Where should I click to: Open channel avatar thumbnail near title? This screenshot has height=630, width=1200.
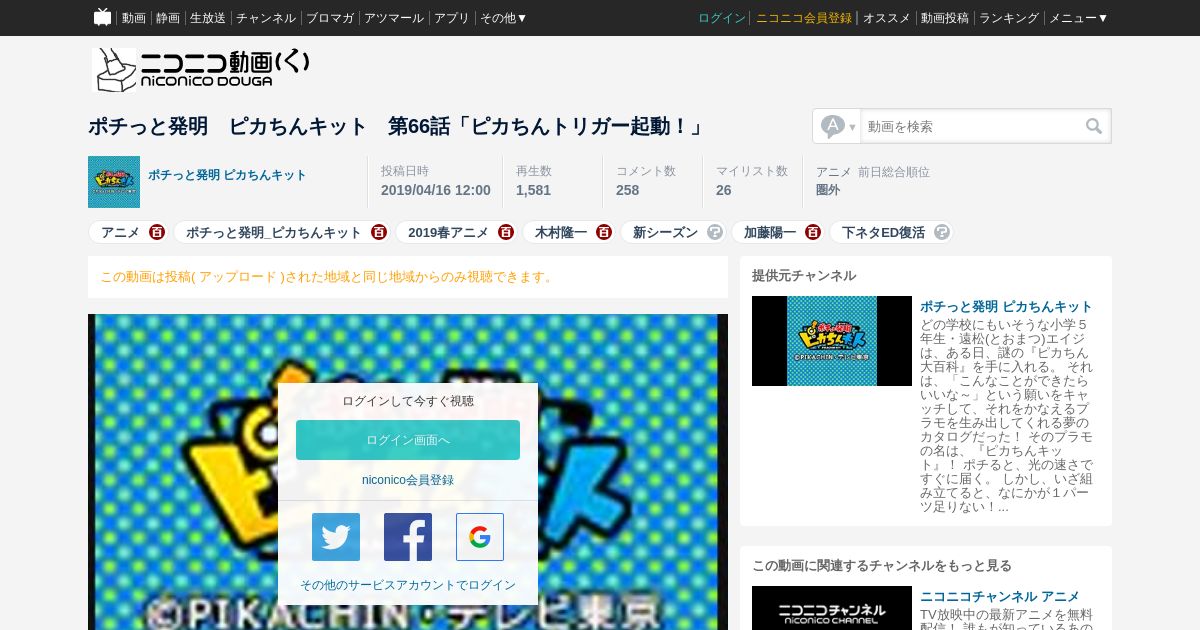point(114,182)
